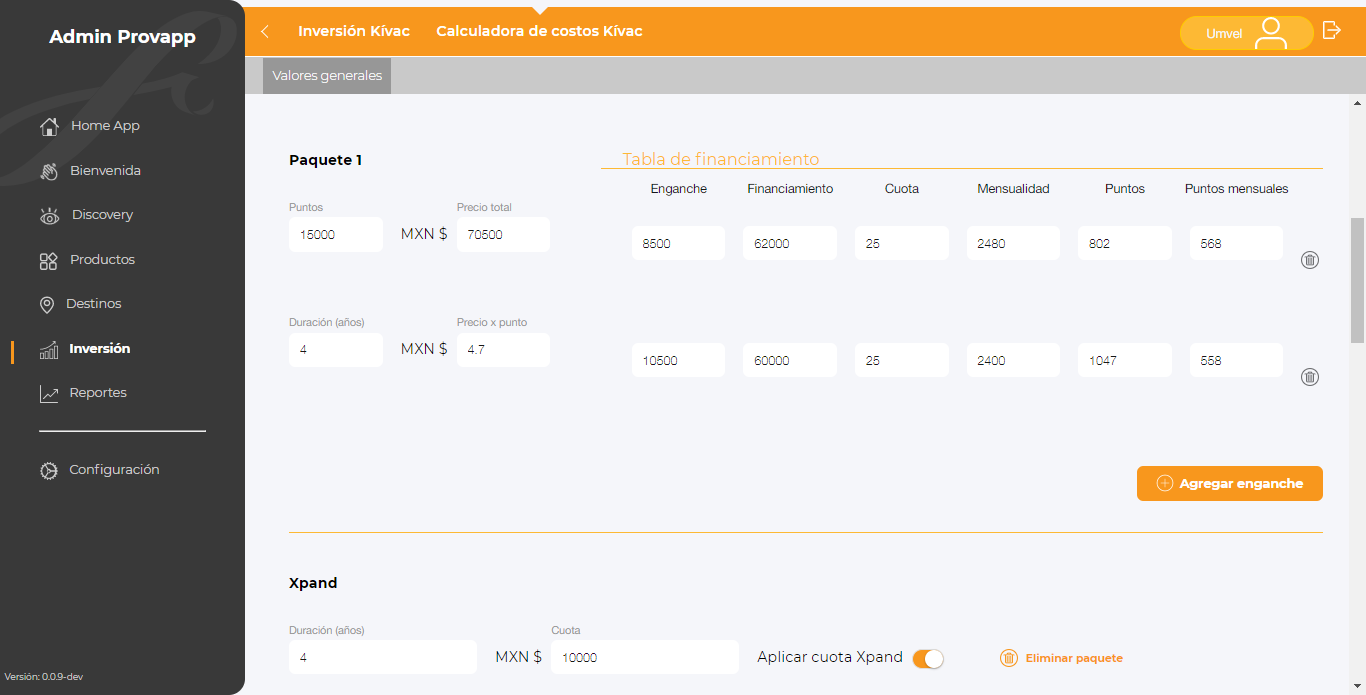This screenshot has width=1366, height=695.
Task: Click the Mensualidad column header
Action: [1013, 188]
